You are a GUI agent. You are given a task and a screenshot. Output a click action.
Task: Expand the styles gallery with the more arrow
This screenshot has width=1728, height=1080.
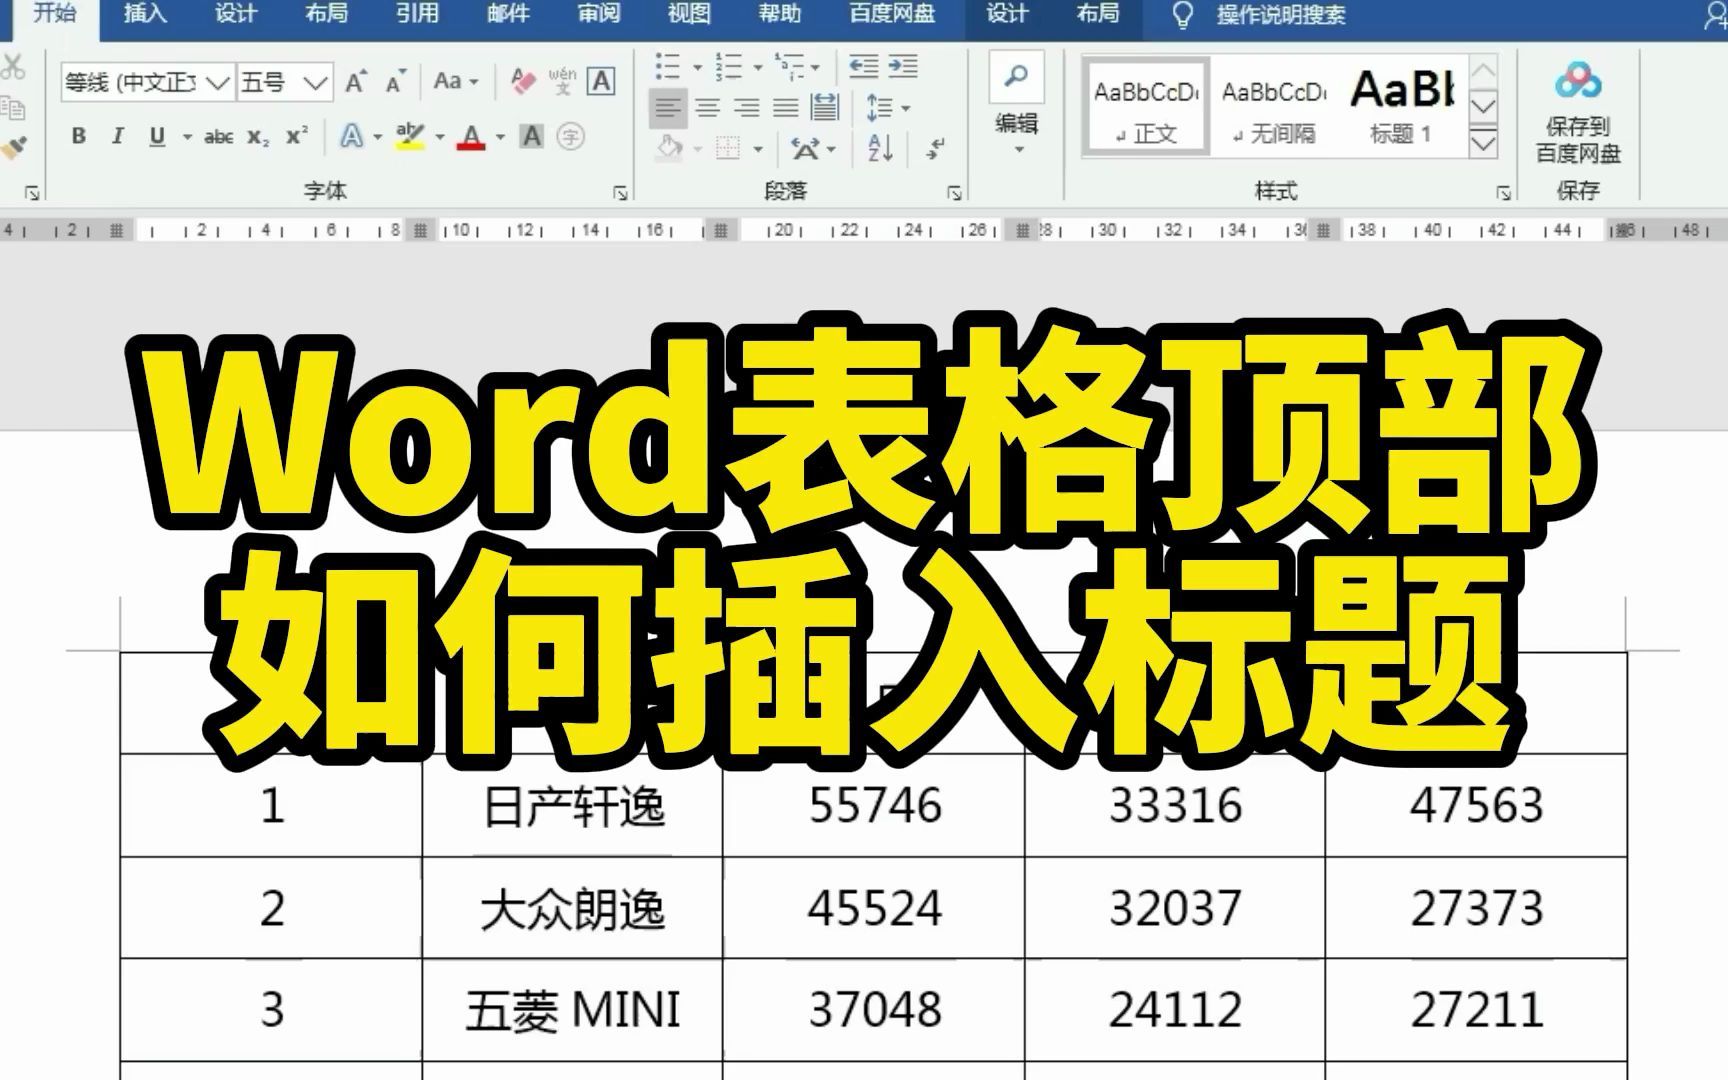click(x=1483, y=143)
